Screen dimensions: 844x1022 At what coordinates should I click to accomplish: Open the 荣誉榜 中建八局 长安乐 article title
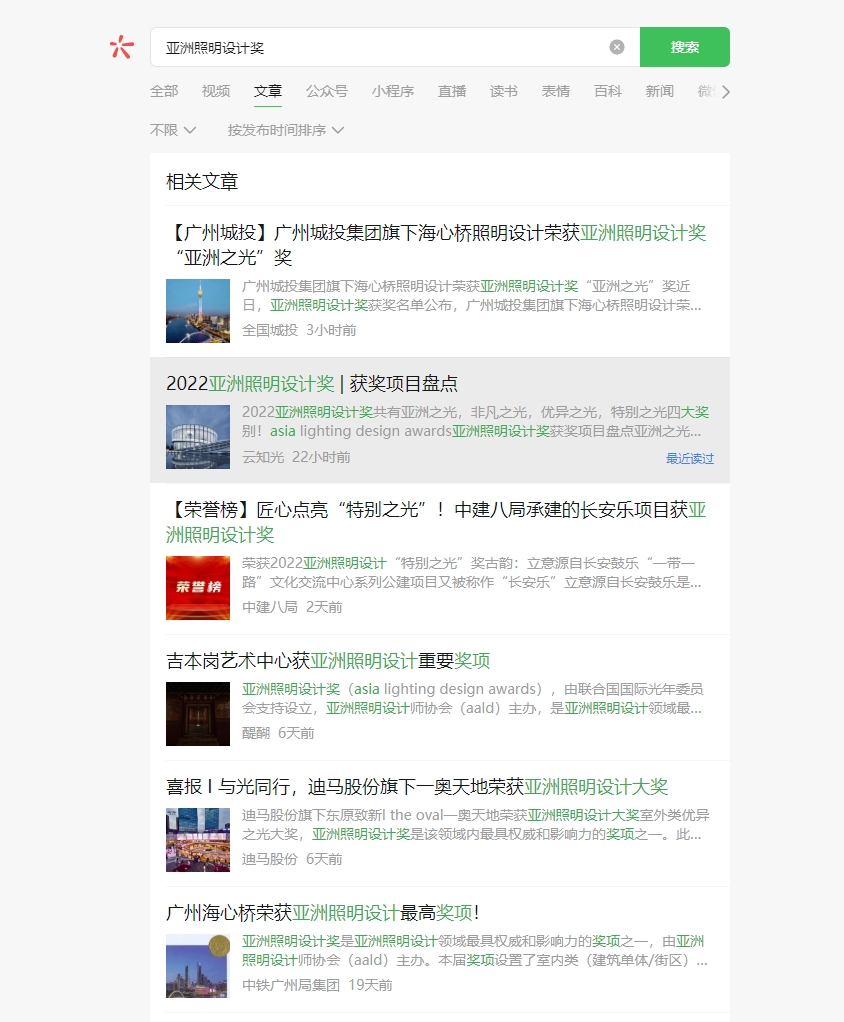[436, 522]
